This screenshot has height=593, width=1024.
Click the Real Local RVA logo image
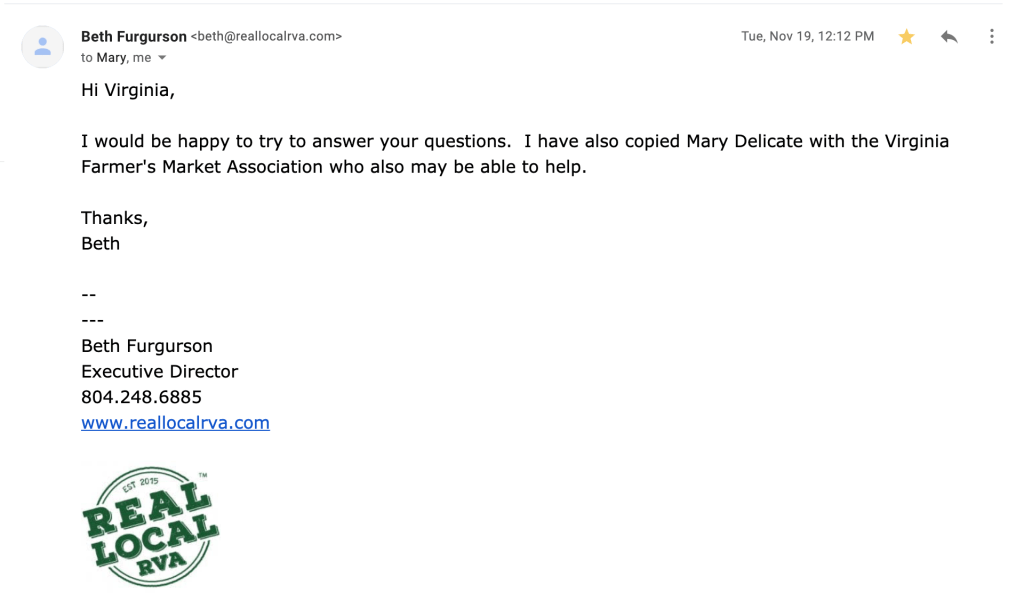coord(150,526)
